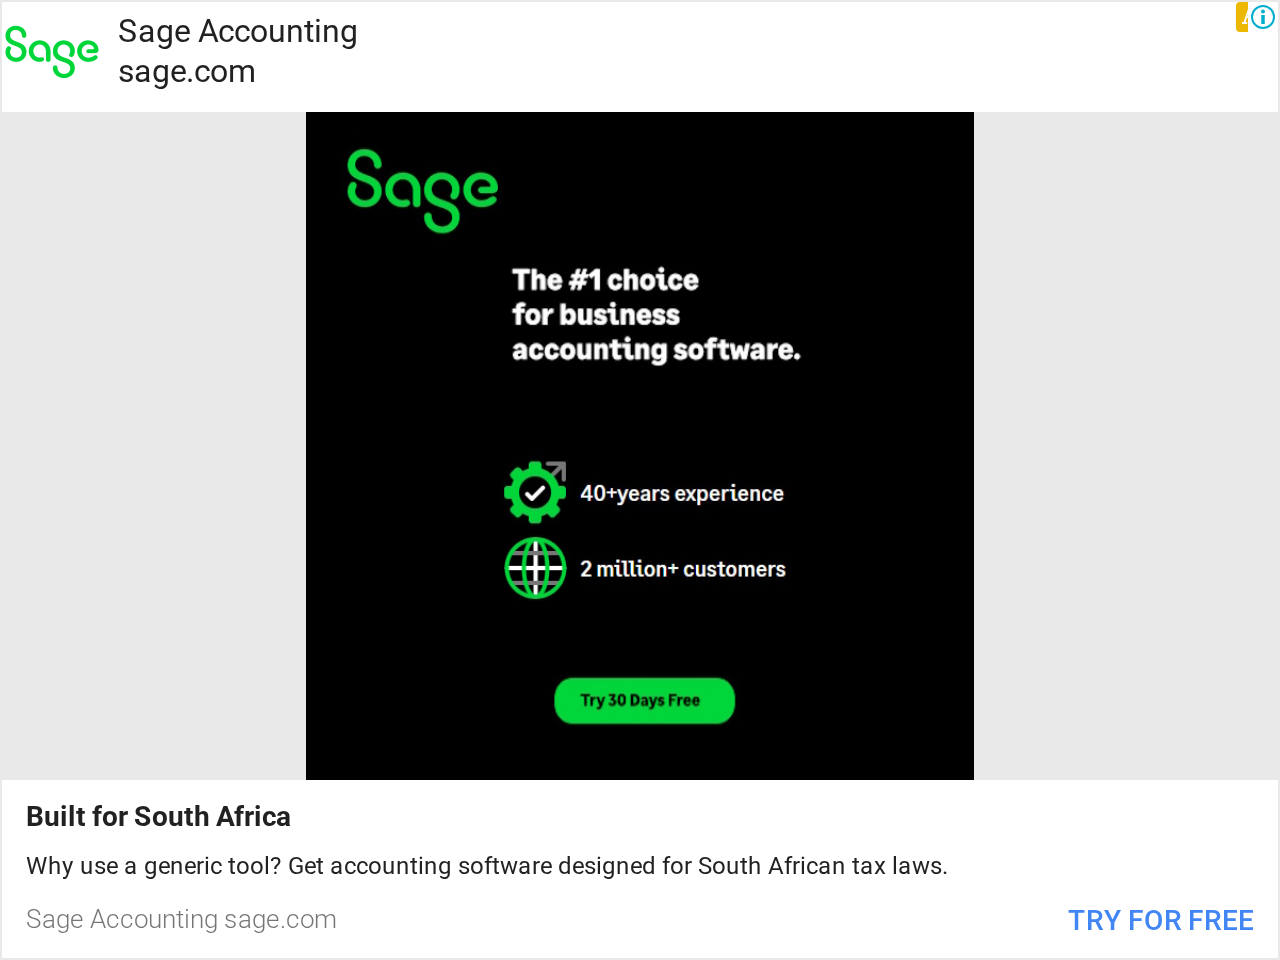Open the TRY FOR FREE link
Viewport: 1280px width, 960px height.
tap(1160, 920)
